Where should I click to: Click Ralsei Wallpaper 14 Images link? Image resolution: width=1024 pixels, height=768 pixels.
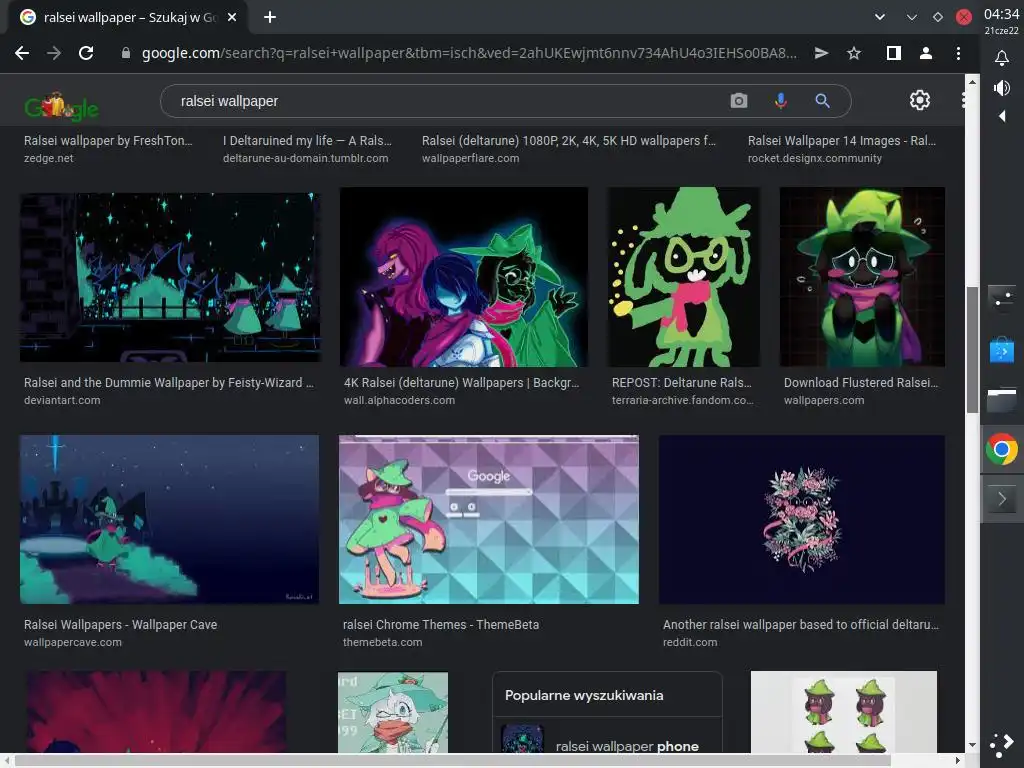(842, 140)
